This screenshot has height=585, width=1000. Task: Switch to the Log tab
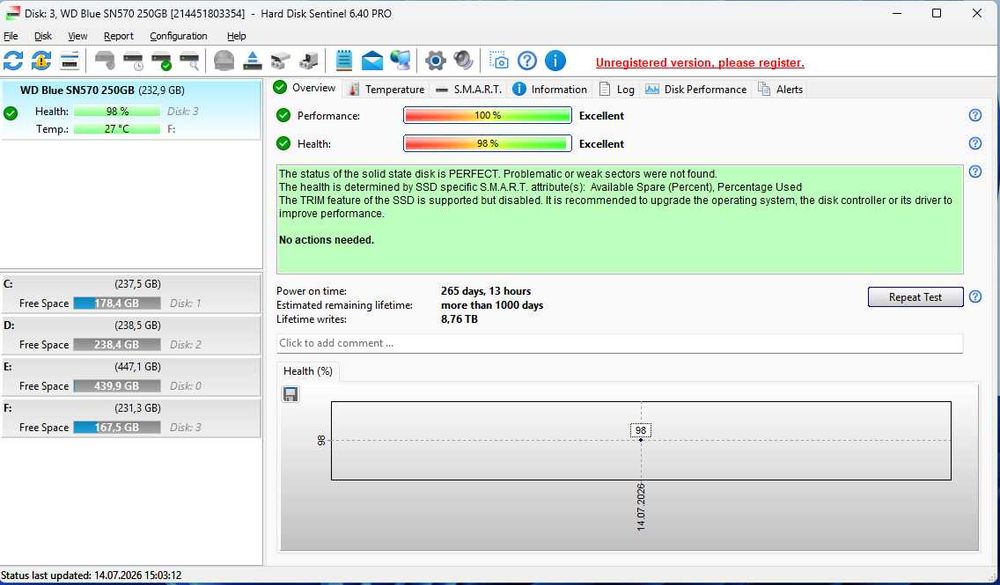pyautogui.click(x=616, y=89)
